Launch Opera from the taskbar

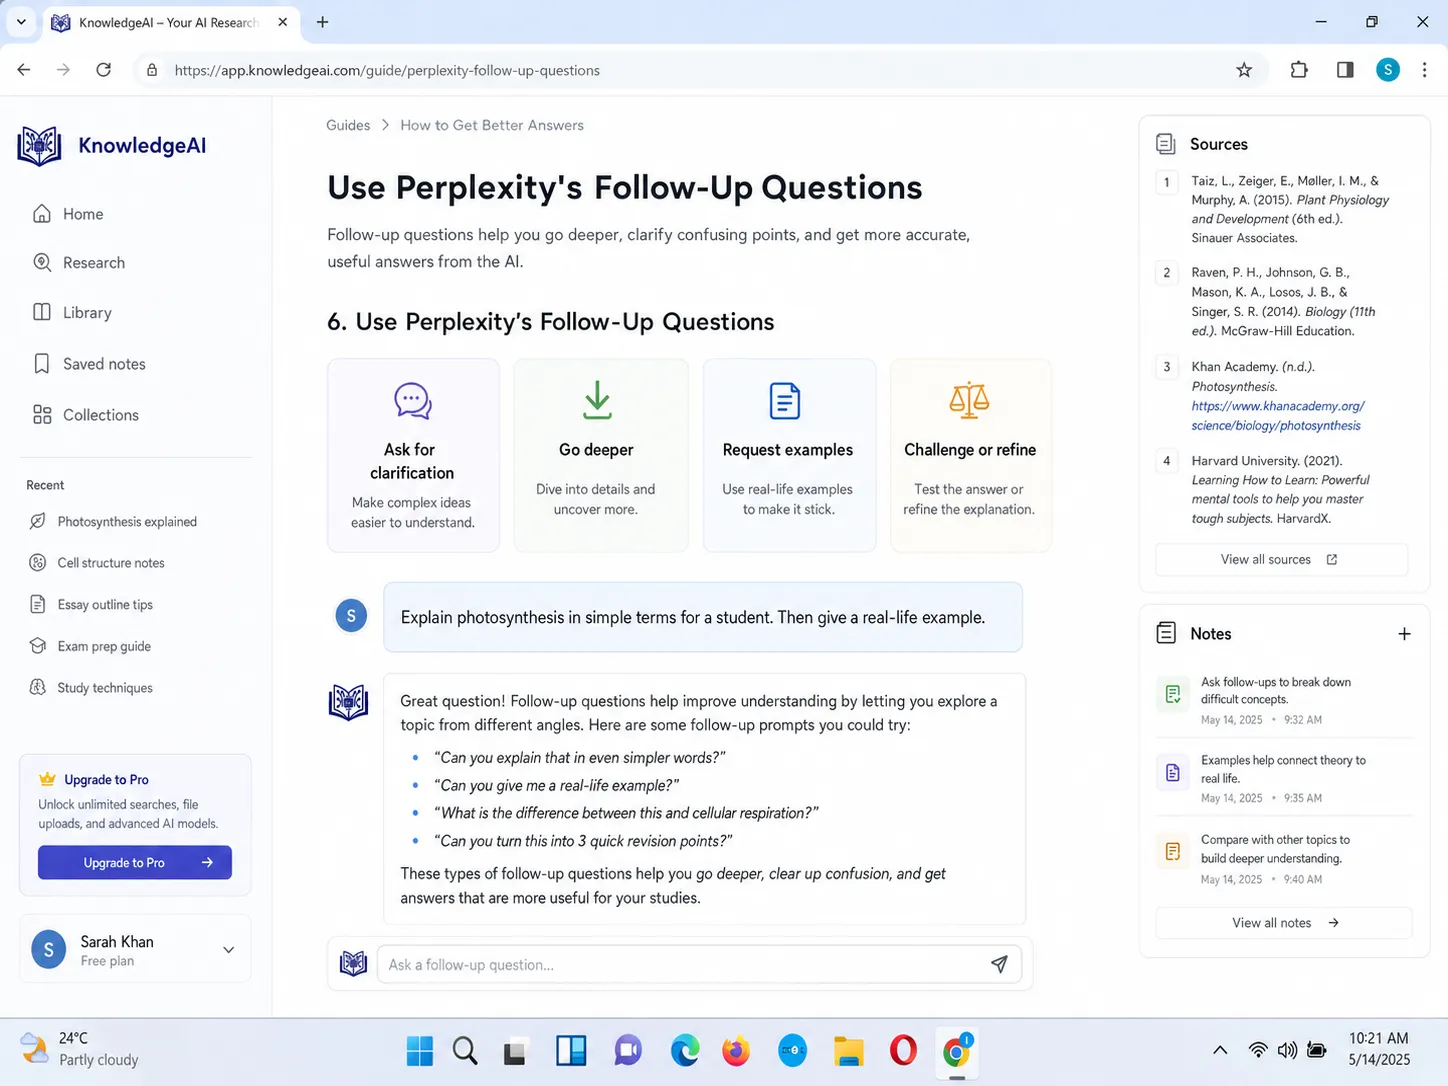[x=903, y=1051]
